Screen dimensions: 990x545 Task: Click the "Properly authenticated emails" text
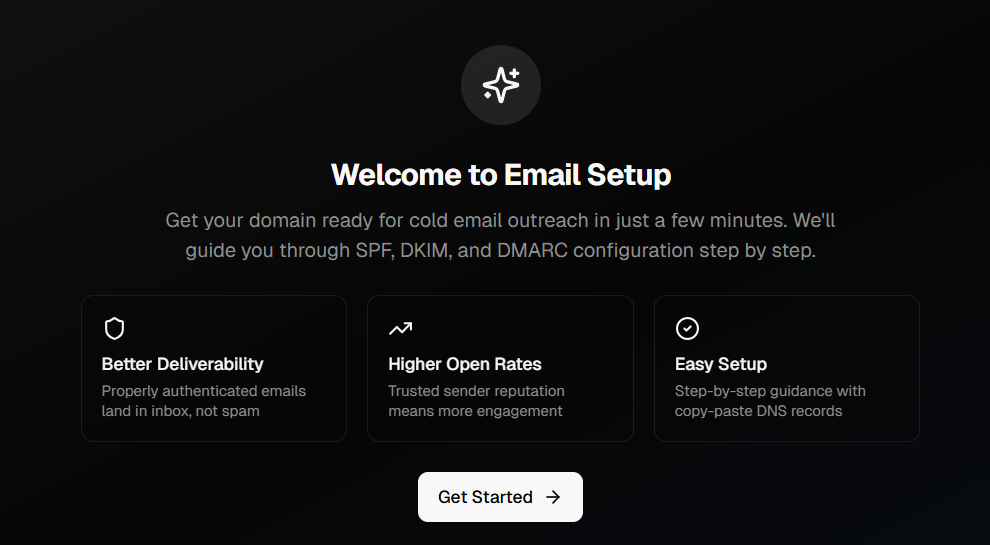coord(204,391)
